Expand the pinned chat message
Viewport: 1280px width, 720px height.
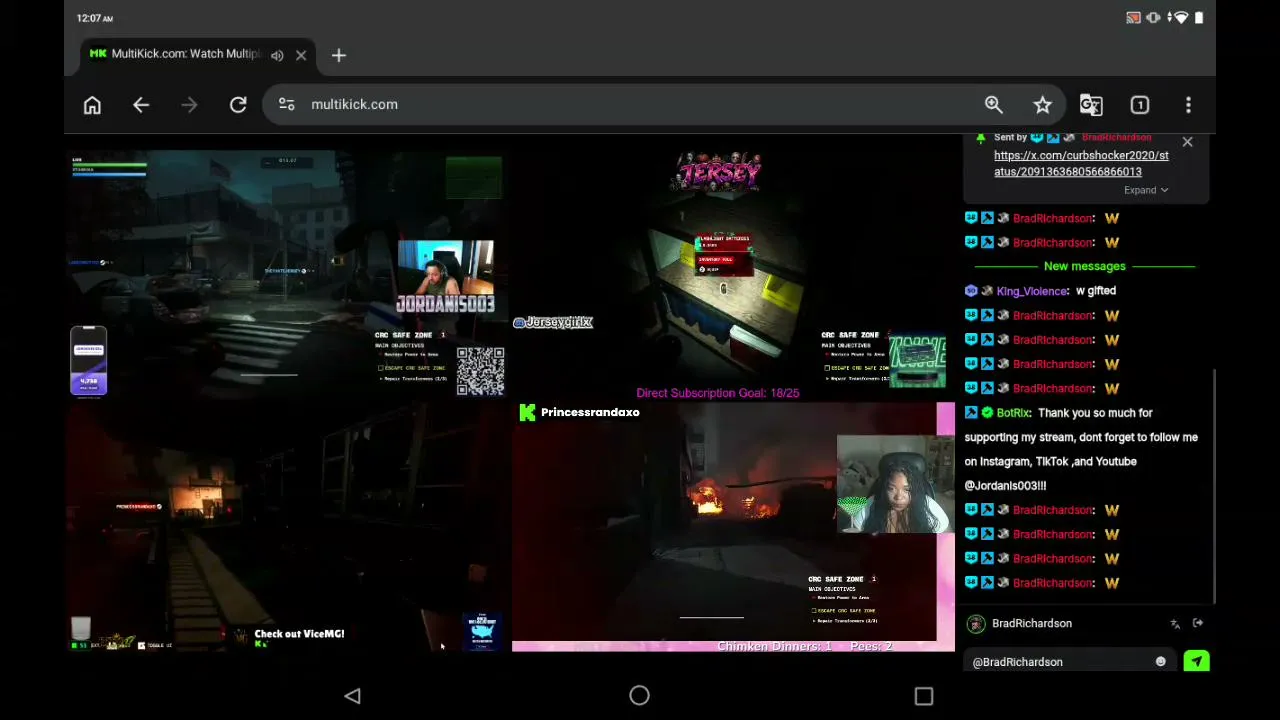coord(1146,190)
